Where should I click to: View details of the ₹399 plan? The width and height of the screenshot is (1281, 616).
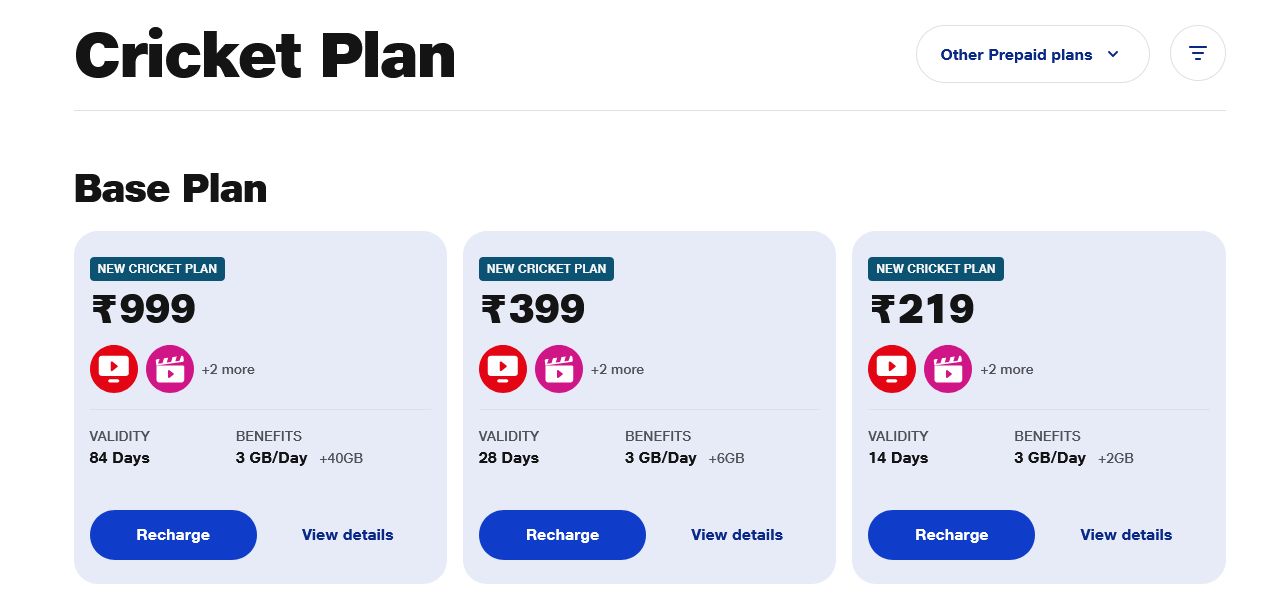pyautogui.click(x=736, y=535)
